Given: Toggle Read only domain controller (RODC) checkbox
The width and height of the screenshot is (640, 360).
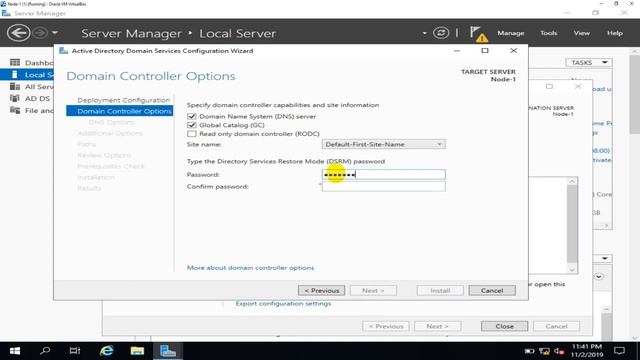Looking at the screenshot, I should click(191, 133).
